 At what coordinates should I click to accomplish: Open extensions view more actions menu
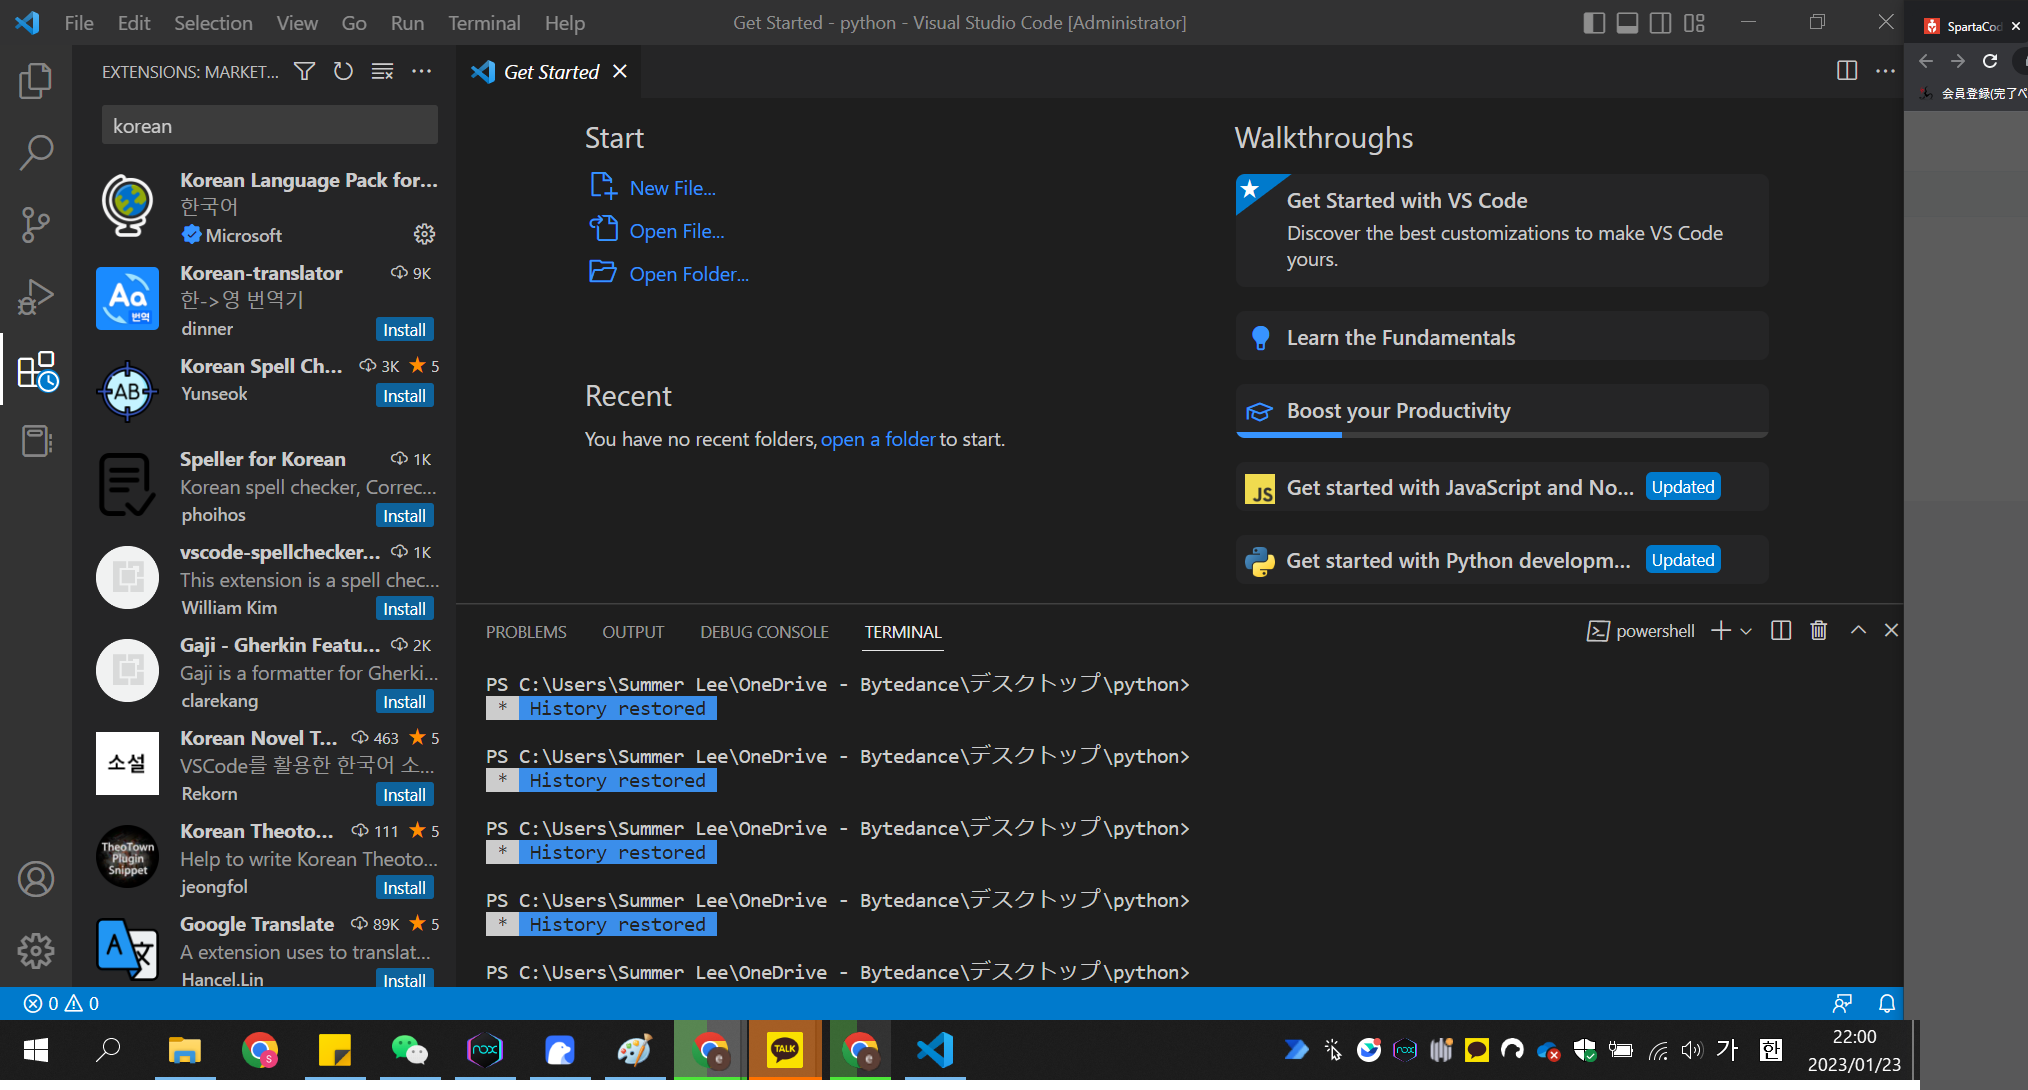click(422, 71)
